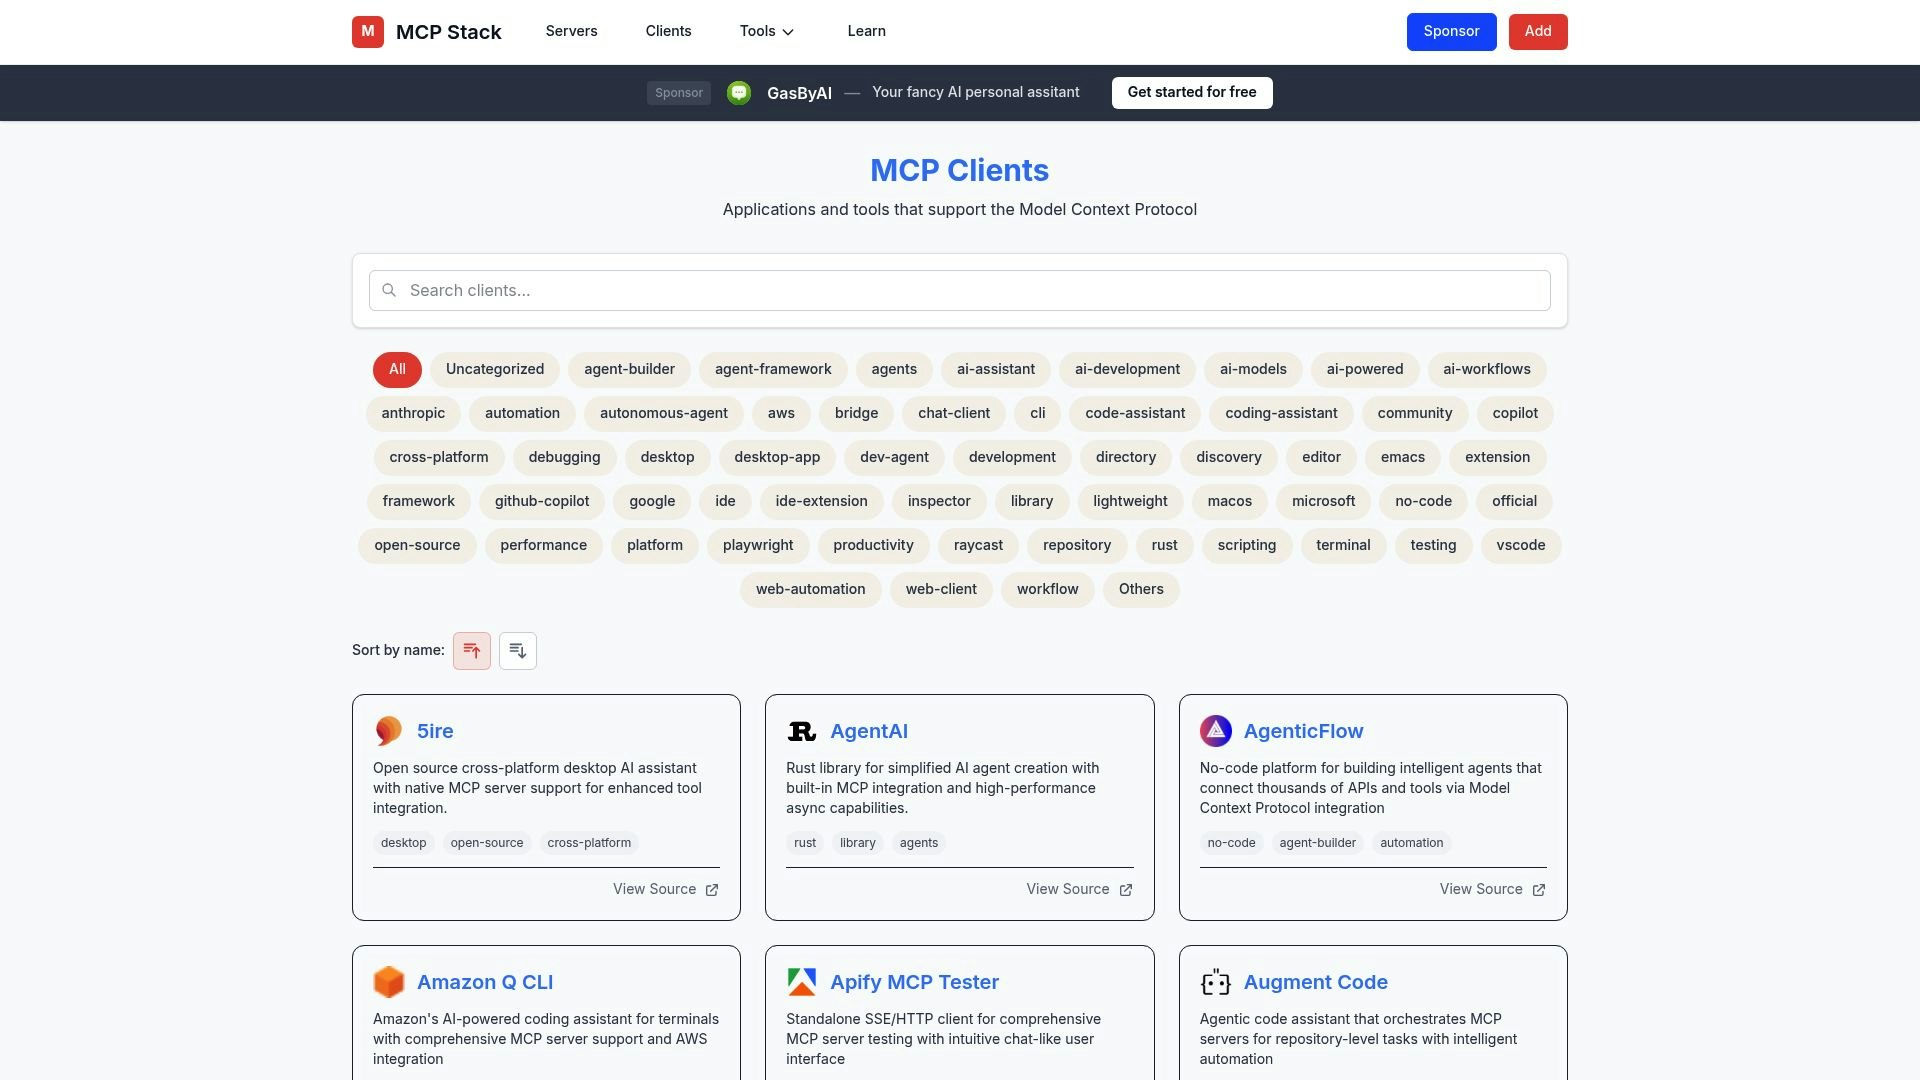Click the GasByAI sponsor name
The image size is (1920, 1080).
(x=799, y=93)
